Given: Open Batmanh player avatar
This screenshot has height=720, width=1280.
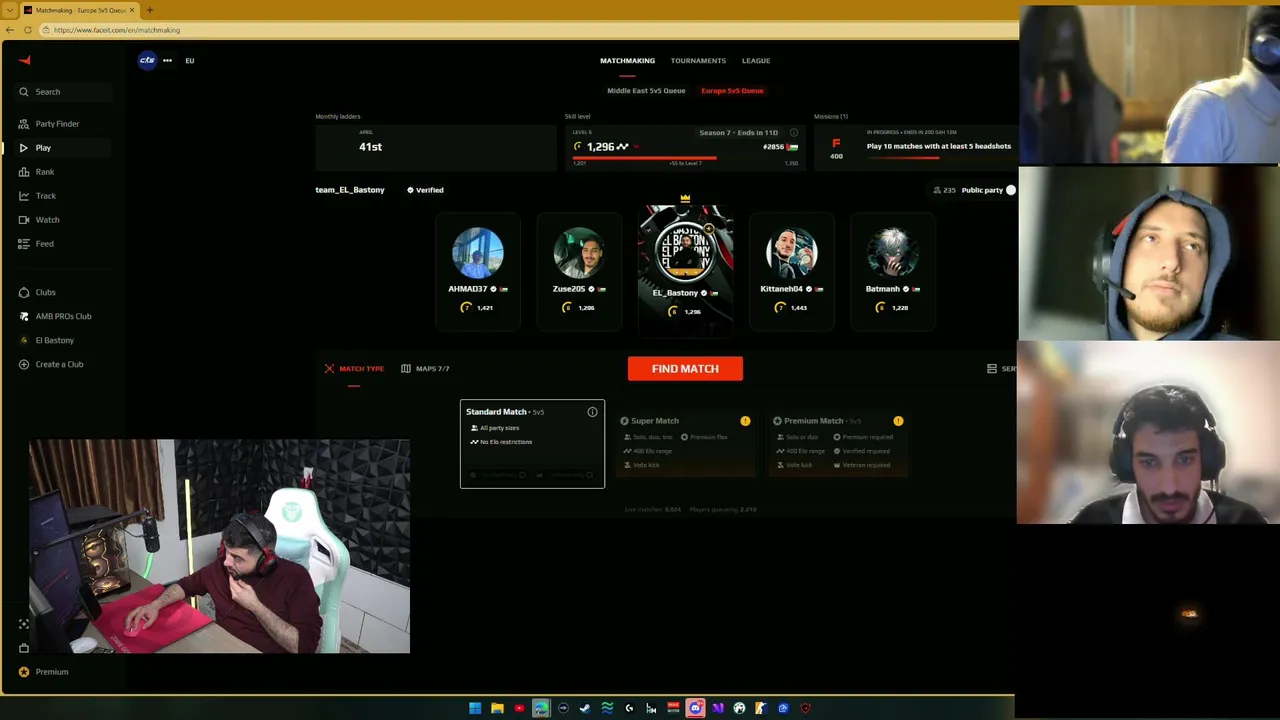Looking at the screenshot, I should pyautogui.click(x=892, y=252).
